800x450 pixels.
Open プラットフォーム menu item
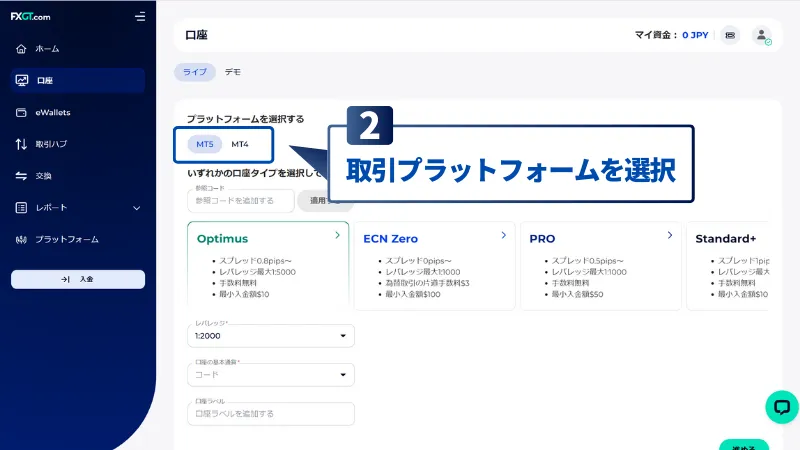[x=67, y=239]
